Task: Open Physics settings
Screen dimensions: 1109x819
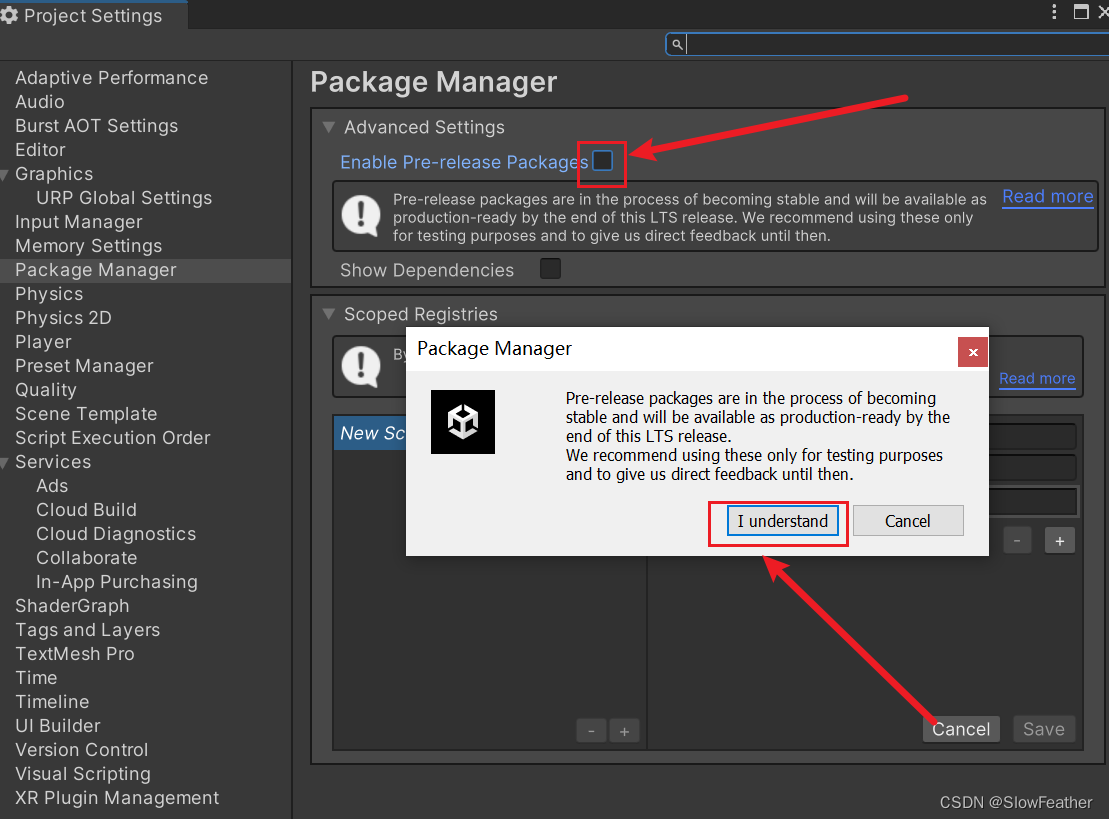Action: (x=50, y=294)
